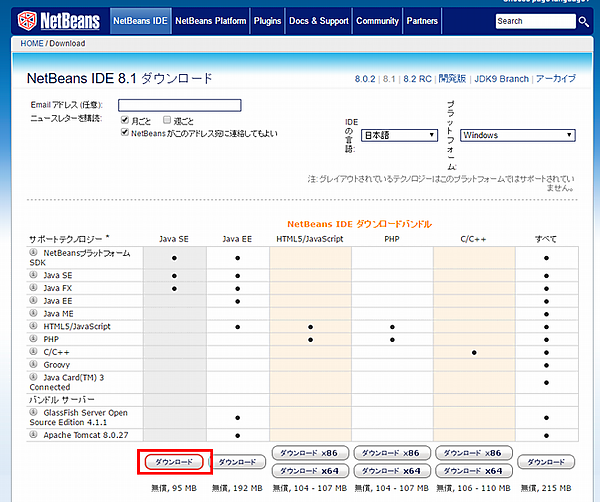Download the C/C++ x64 bundle

point(472,470)
